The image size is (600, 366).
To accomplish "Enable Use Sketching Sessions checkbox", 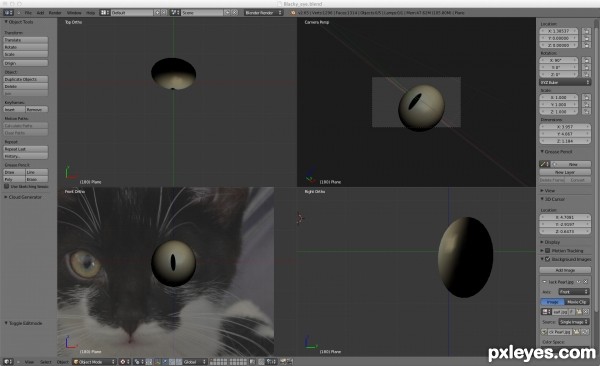I will 7,186.
